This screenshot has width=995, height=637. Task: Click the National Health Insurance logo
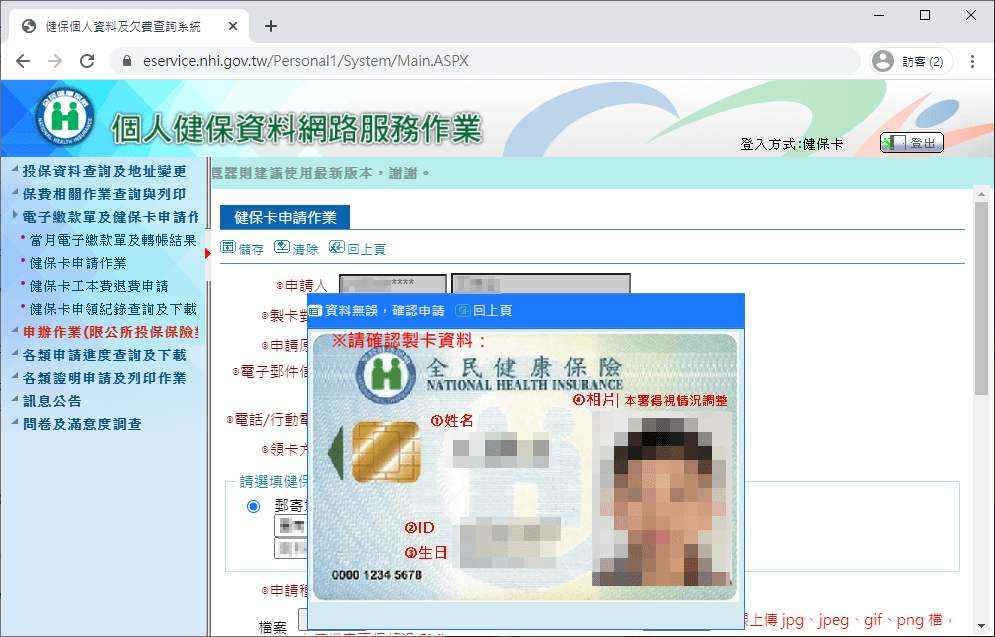click(64, 117)
